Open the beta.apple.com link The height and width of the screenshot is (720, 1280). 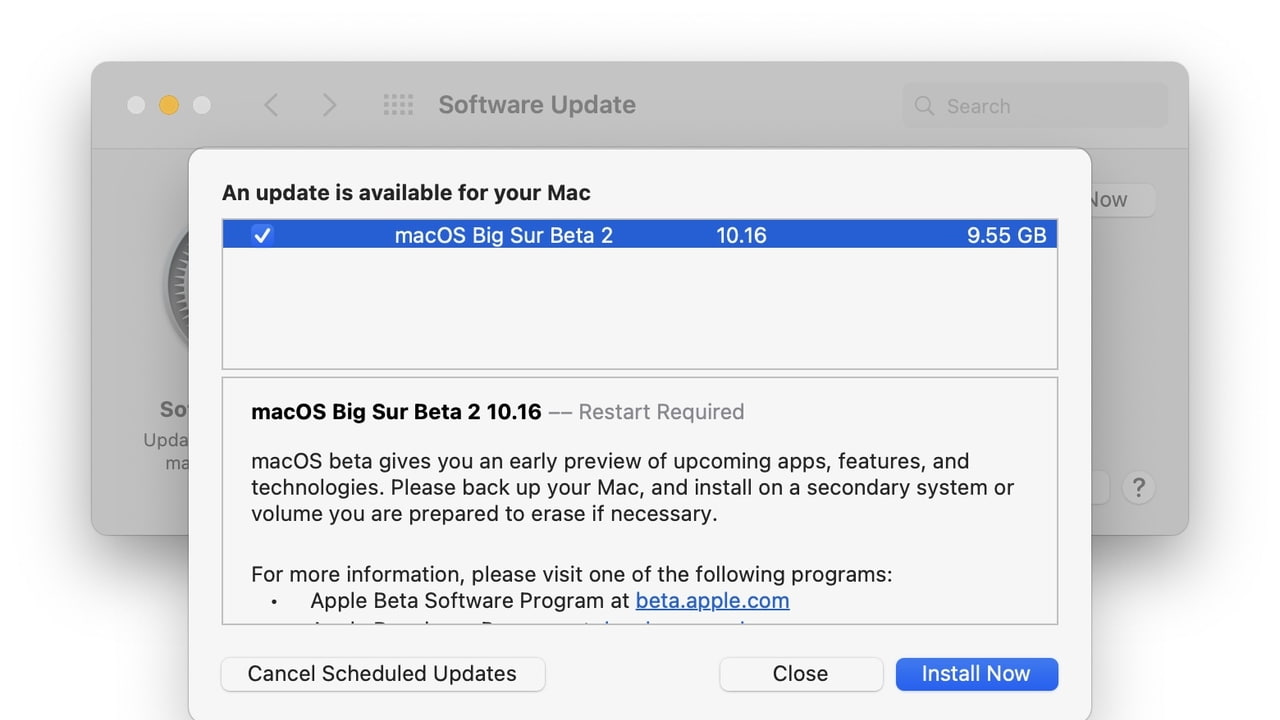click(712, 601)
